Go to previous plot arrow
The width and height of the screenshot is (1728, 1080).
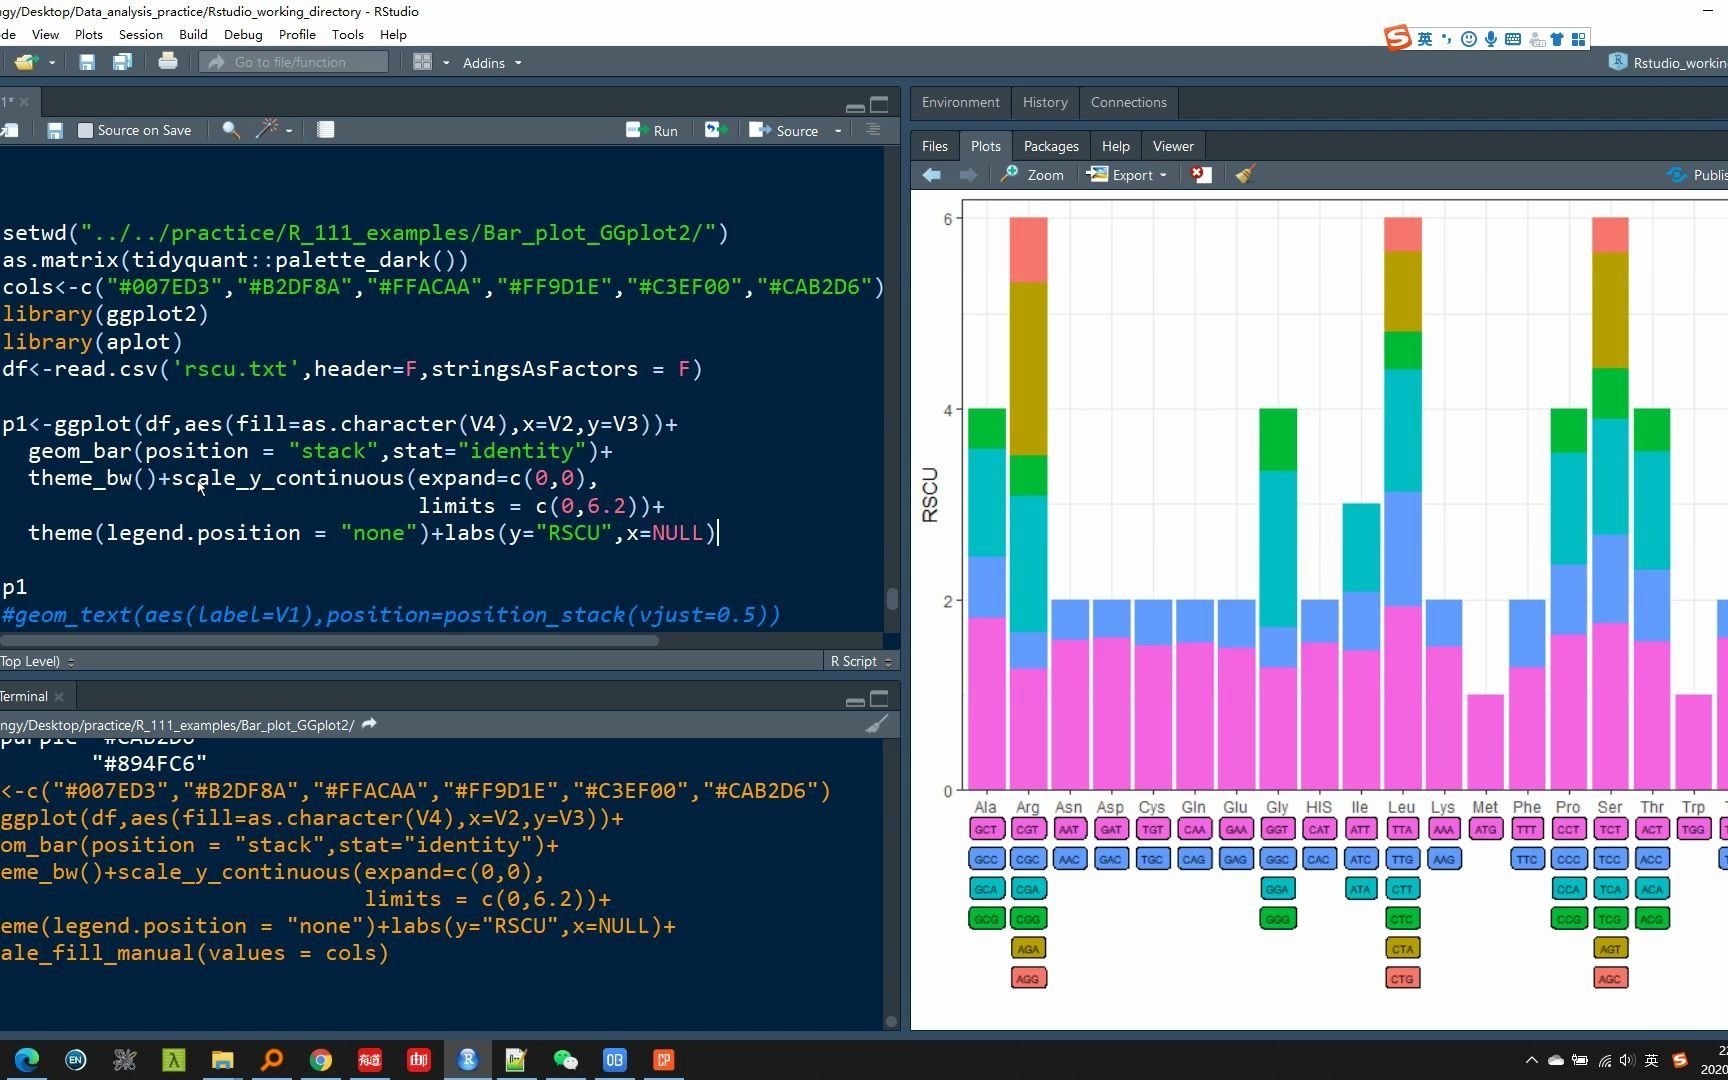[x=932, y=175]
